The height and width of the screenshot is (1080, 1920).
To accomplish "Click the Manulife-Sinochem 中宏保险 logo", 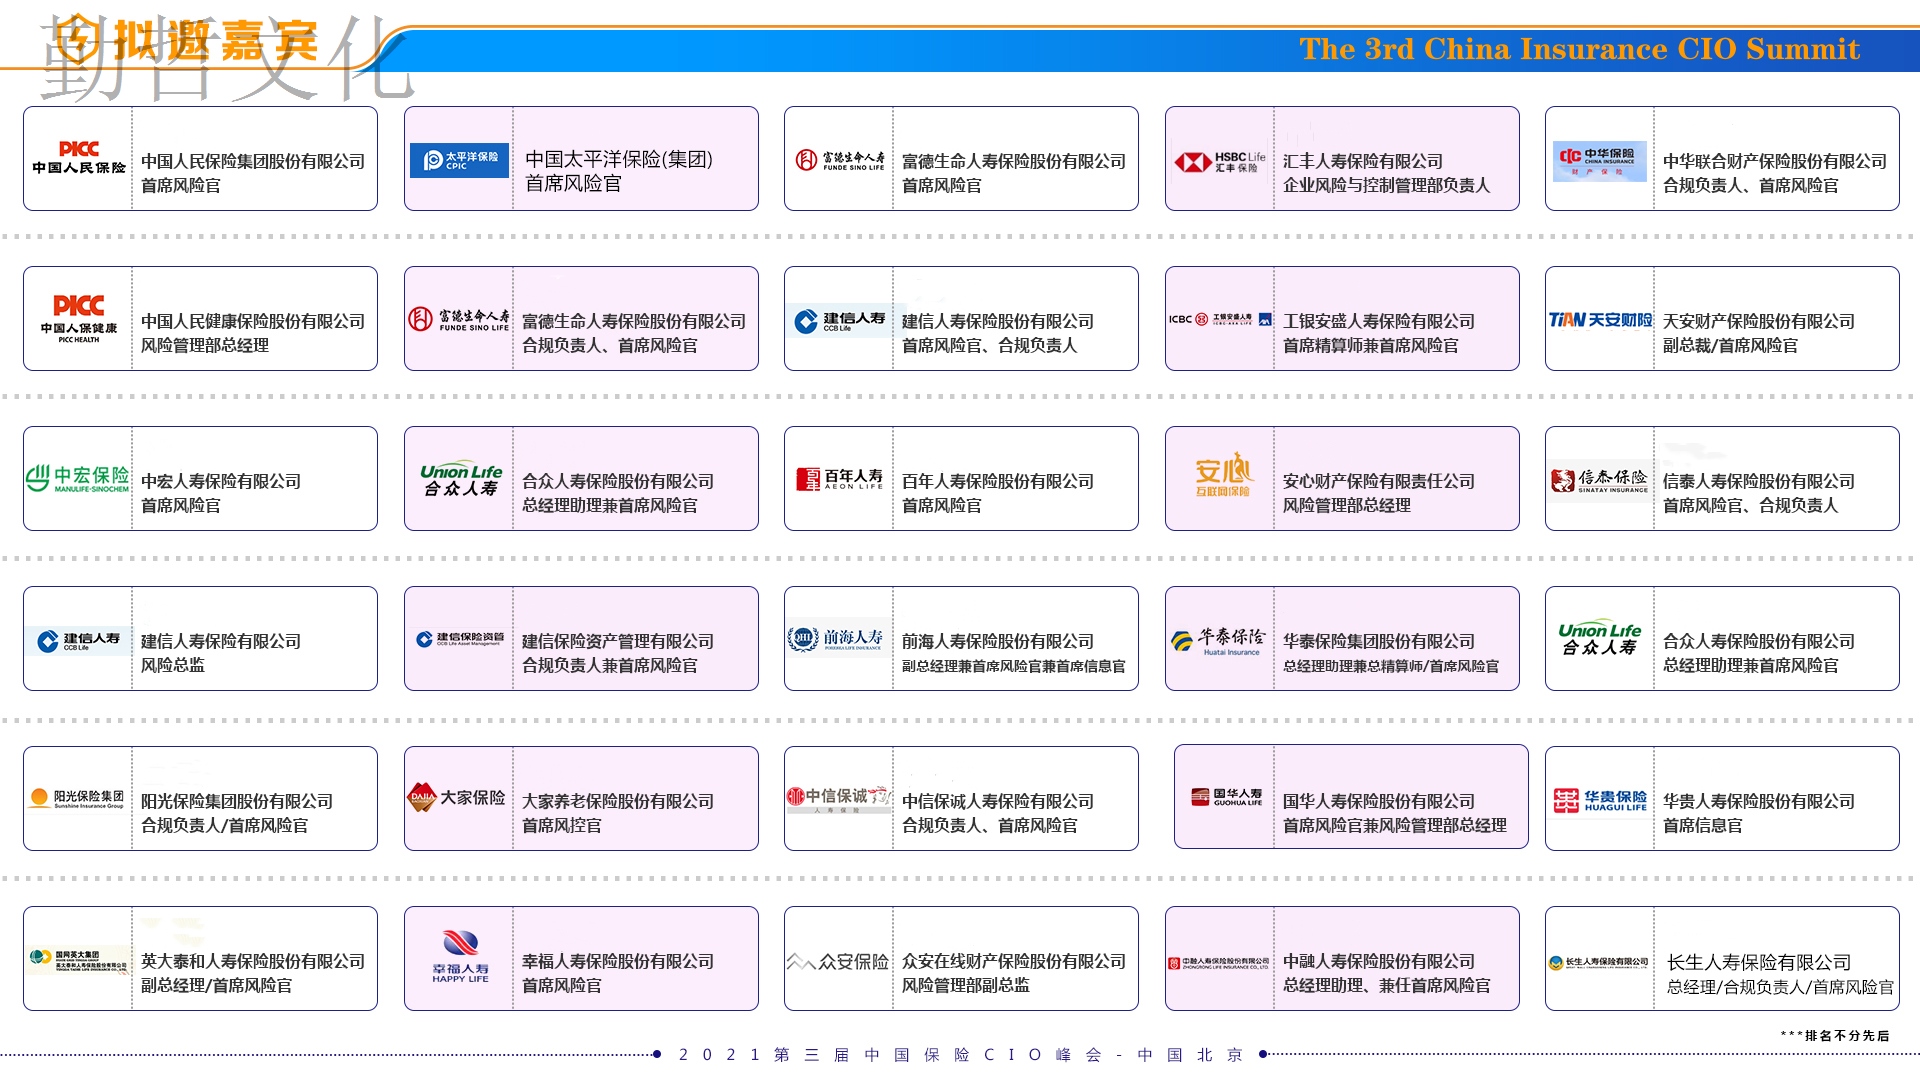I will [x=78, y=479].
